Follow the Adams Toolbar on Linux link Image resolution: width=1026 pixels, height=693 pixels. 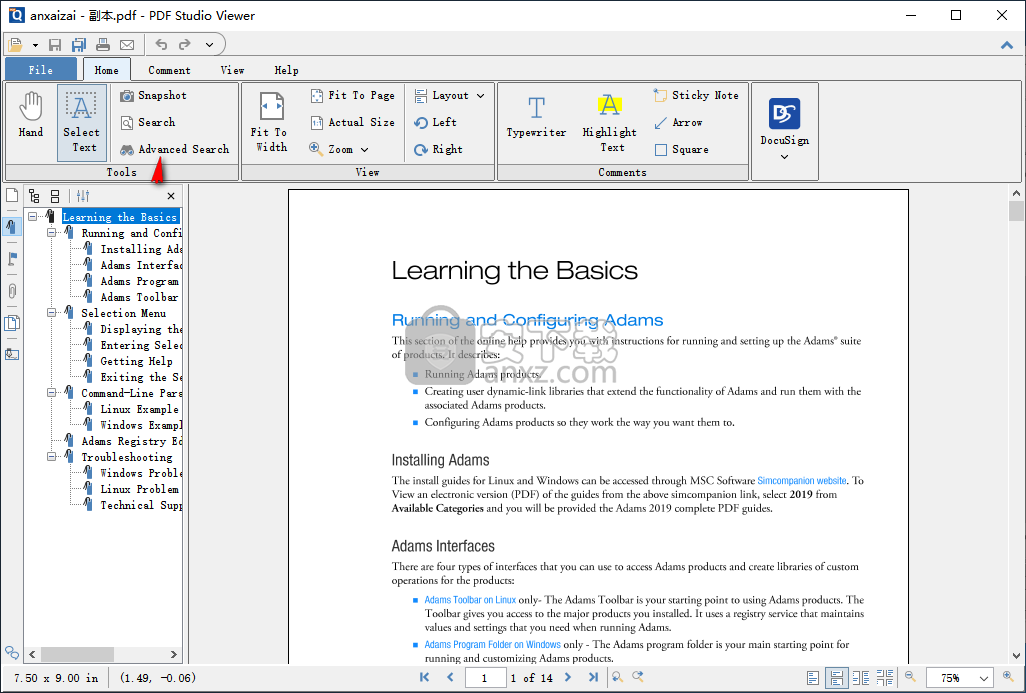tap(470, 599)
